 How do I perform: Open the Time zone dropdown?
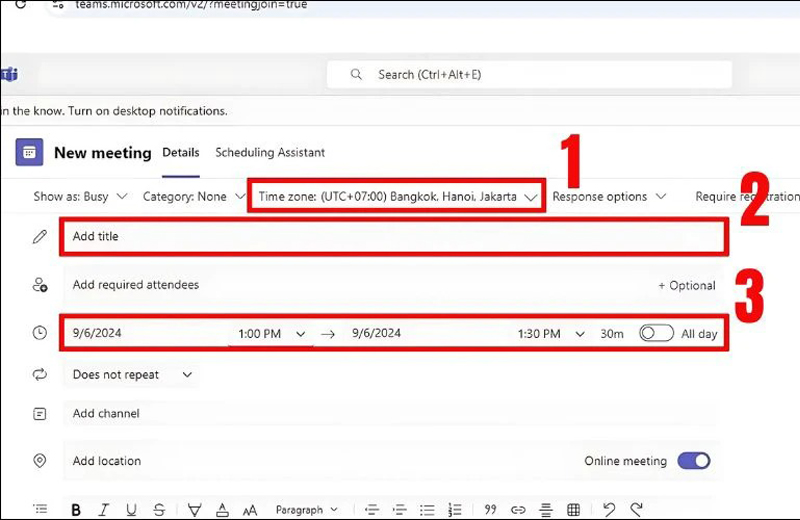click(x=397, y=197)
